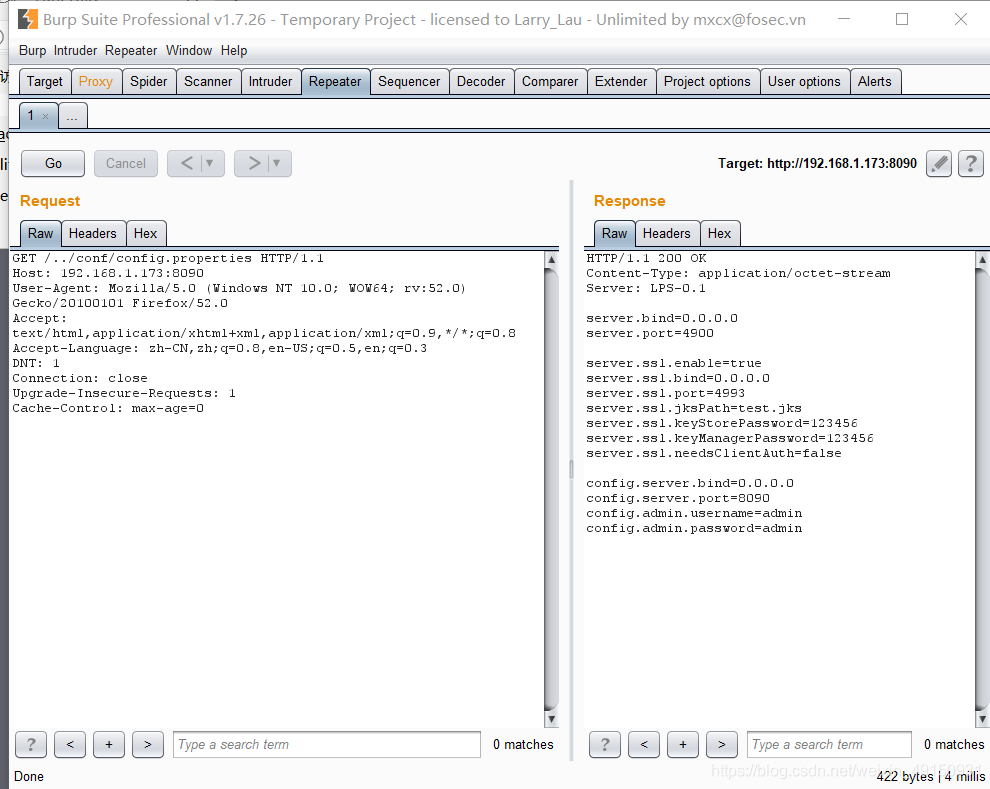The height and width of the screenshot is (789, 990).
Task: Open the User options tab
Action: point(804,81)
